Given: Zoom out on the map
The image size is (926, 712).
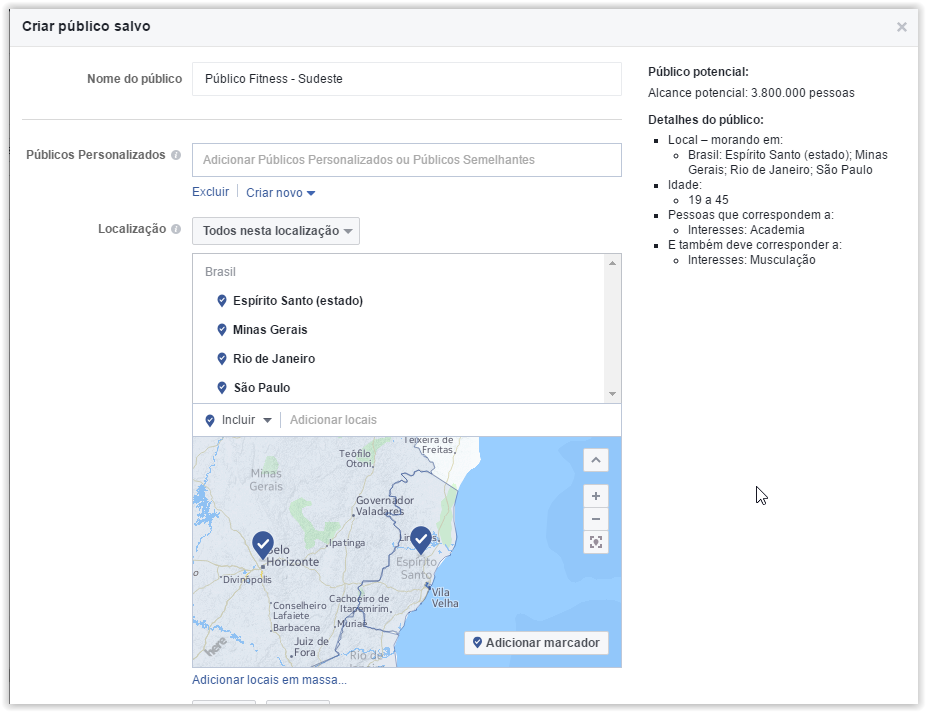Looking at the screenshot, I should 596,519.
